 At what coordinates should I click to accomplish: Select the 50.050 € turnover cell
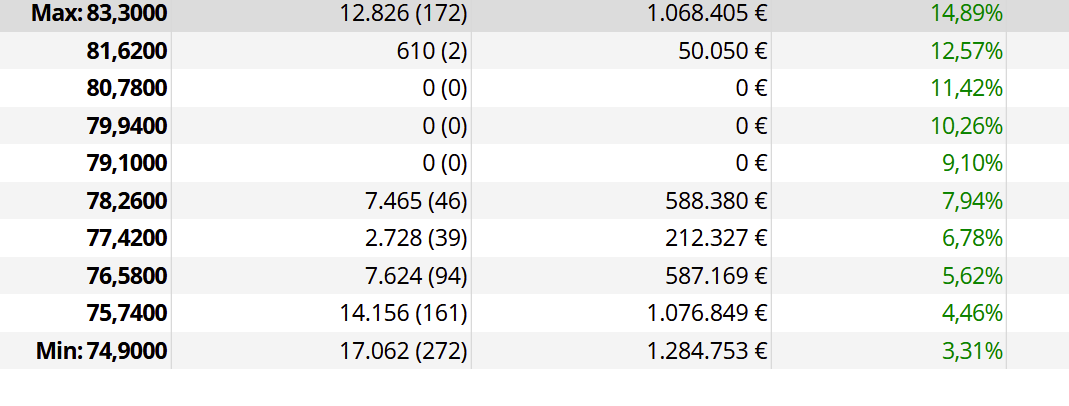point(723,51)
